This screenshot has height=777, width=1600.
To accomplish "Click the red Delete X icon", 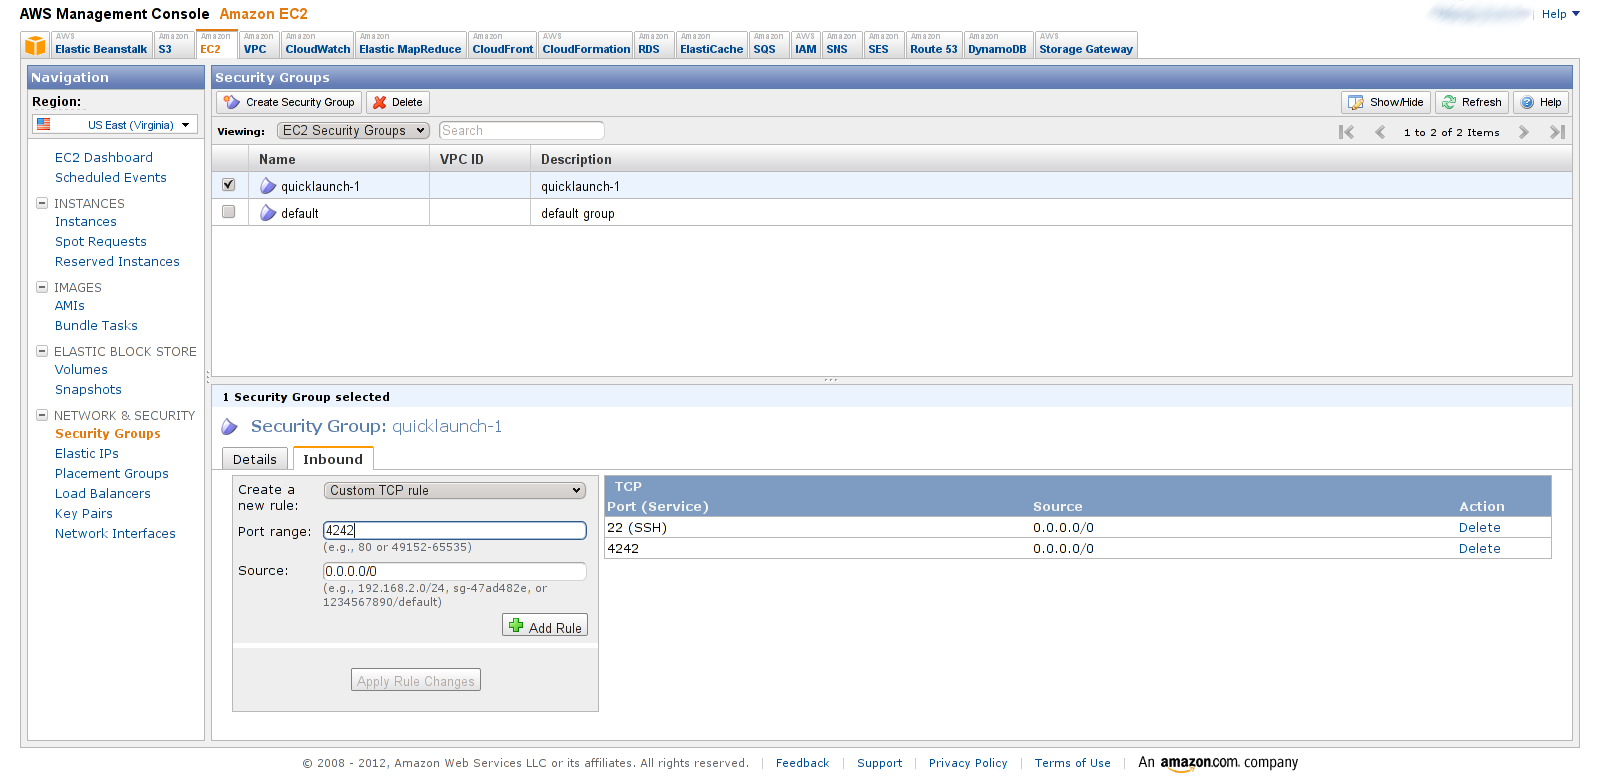I will tap(380, 102).
